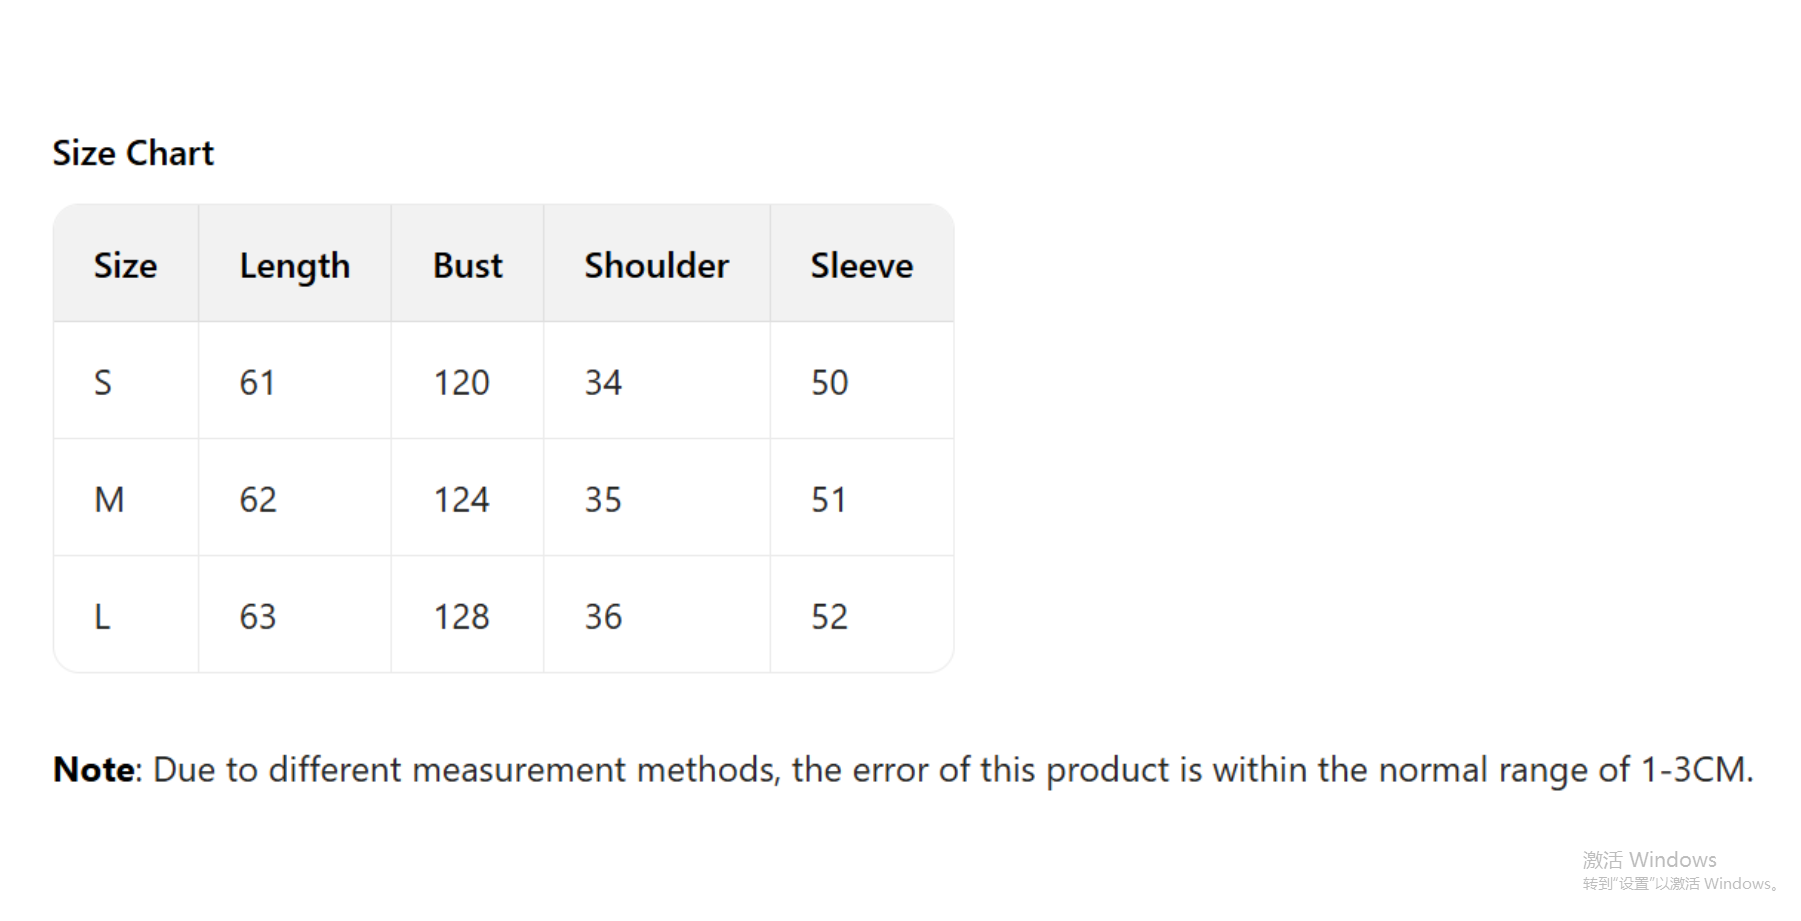Select the L size row label
Image resolution: width=1801 pixels, height=921 pixels.
pos(102,616)
